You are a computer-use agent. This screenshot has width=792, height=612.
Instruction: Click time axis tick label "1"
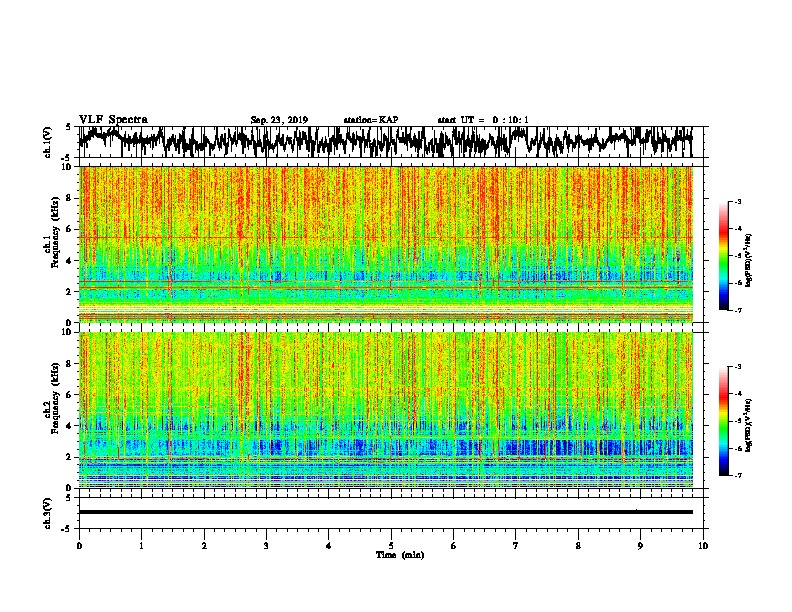141,546
